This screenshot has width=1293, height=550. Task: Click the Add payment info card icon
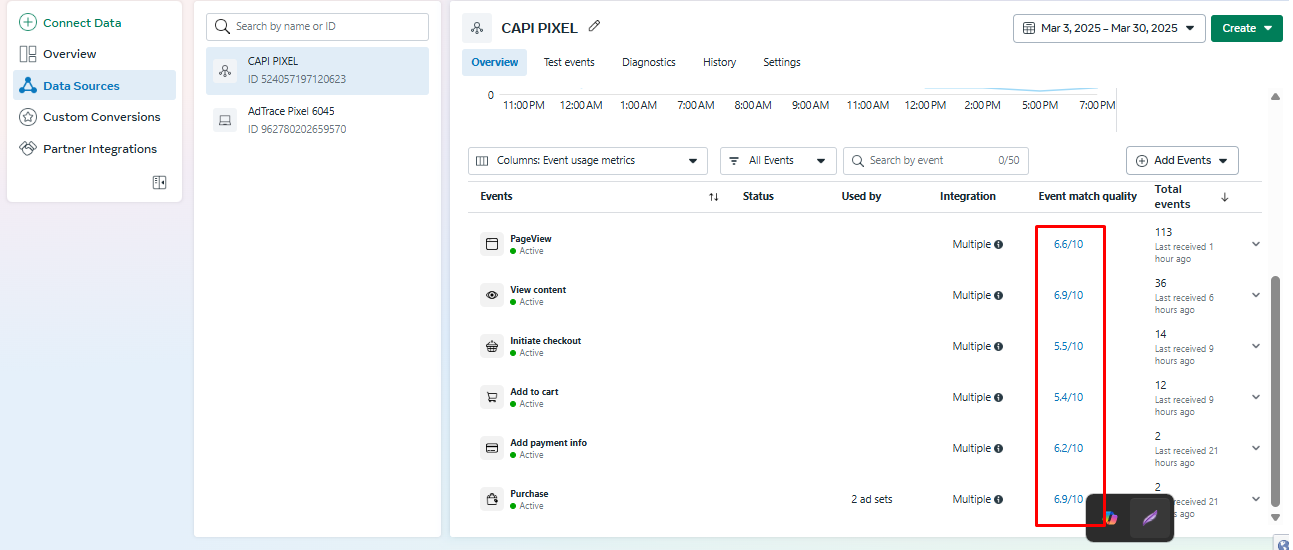pyautogui.click(x=491, y=448)
